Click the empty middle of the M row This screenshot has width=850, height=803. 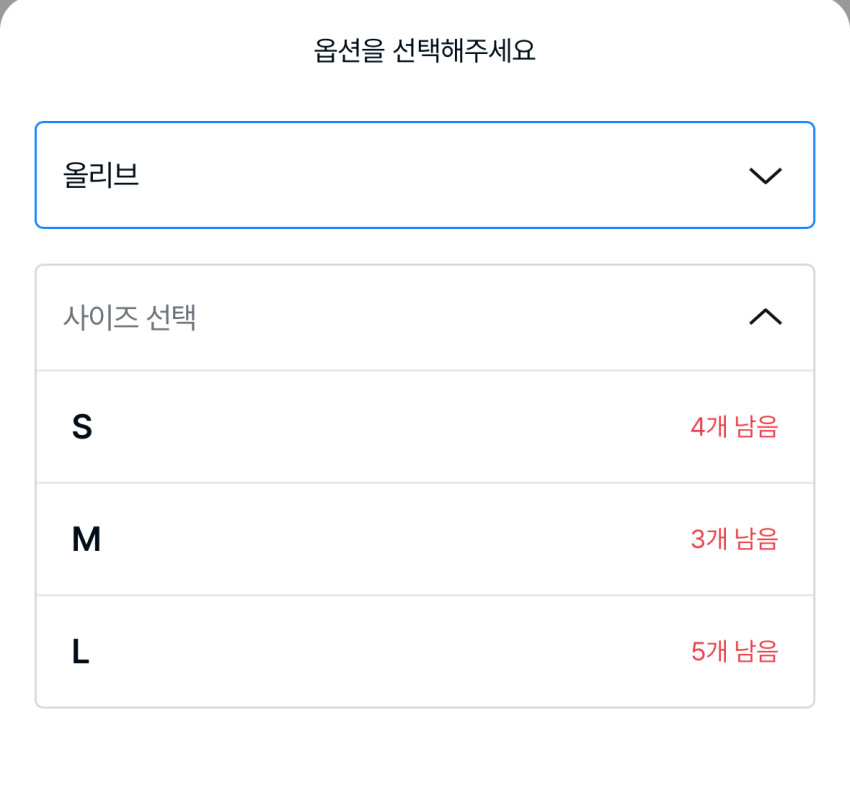pyautogui.click(x=400, y=540)
